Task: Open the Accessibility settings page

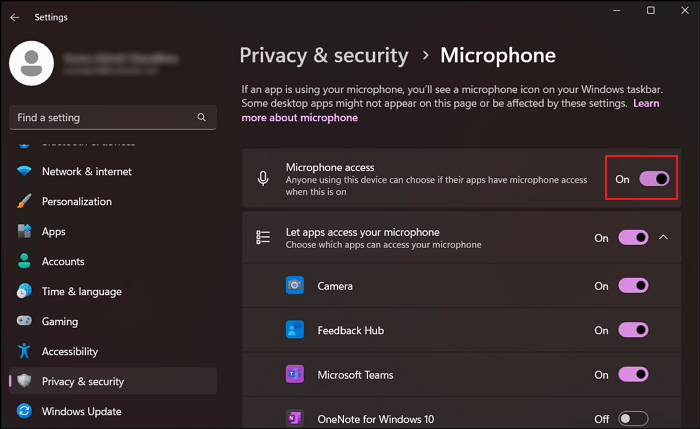Action: coord(69,351)
